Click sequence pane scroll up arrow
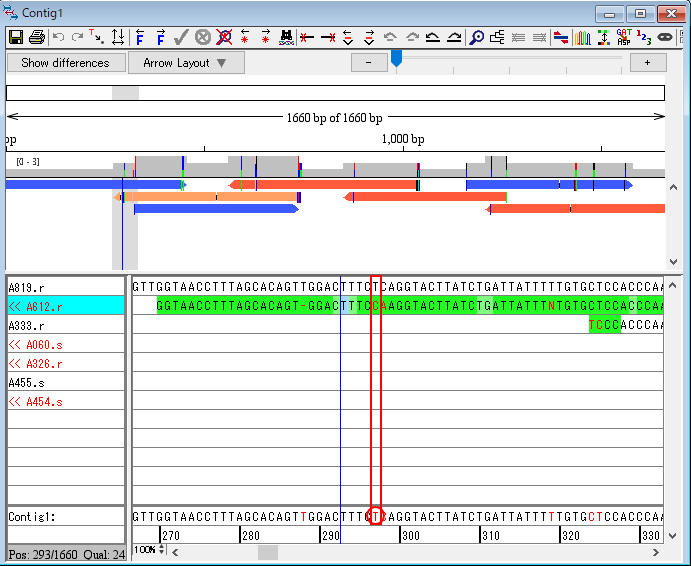This screenshot has width=691, height=566. coord(672,286)
